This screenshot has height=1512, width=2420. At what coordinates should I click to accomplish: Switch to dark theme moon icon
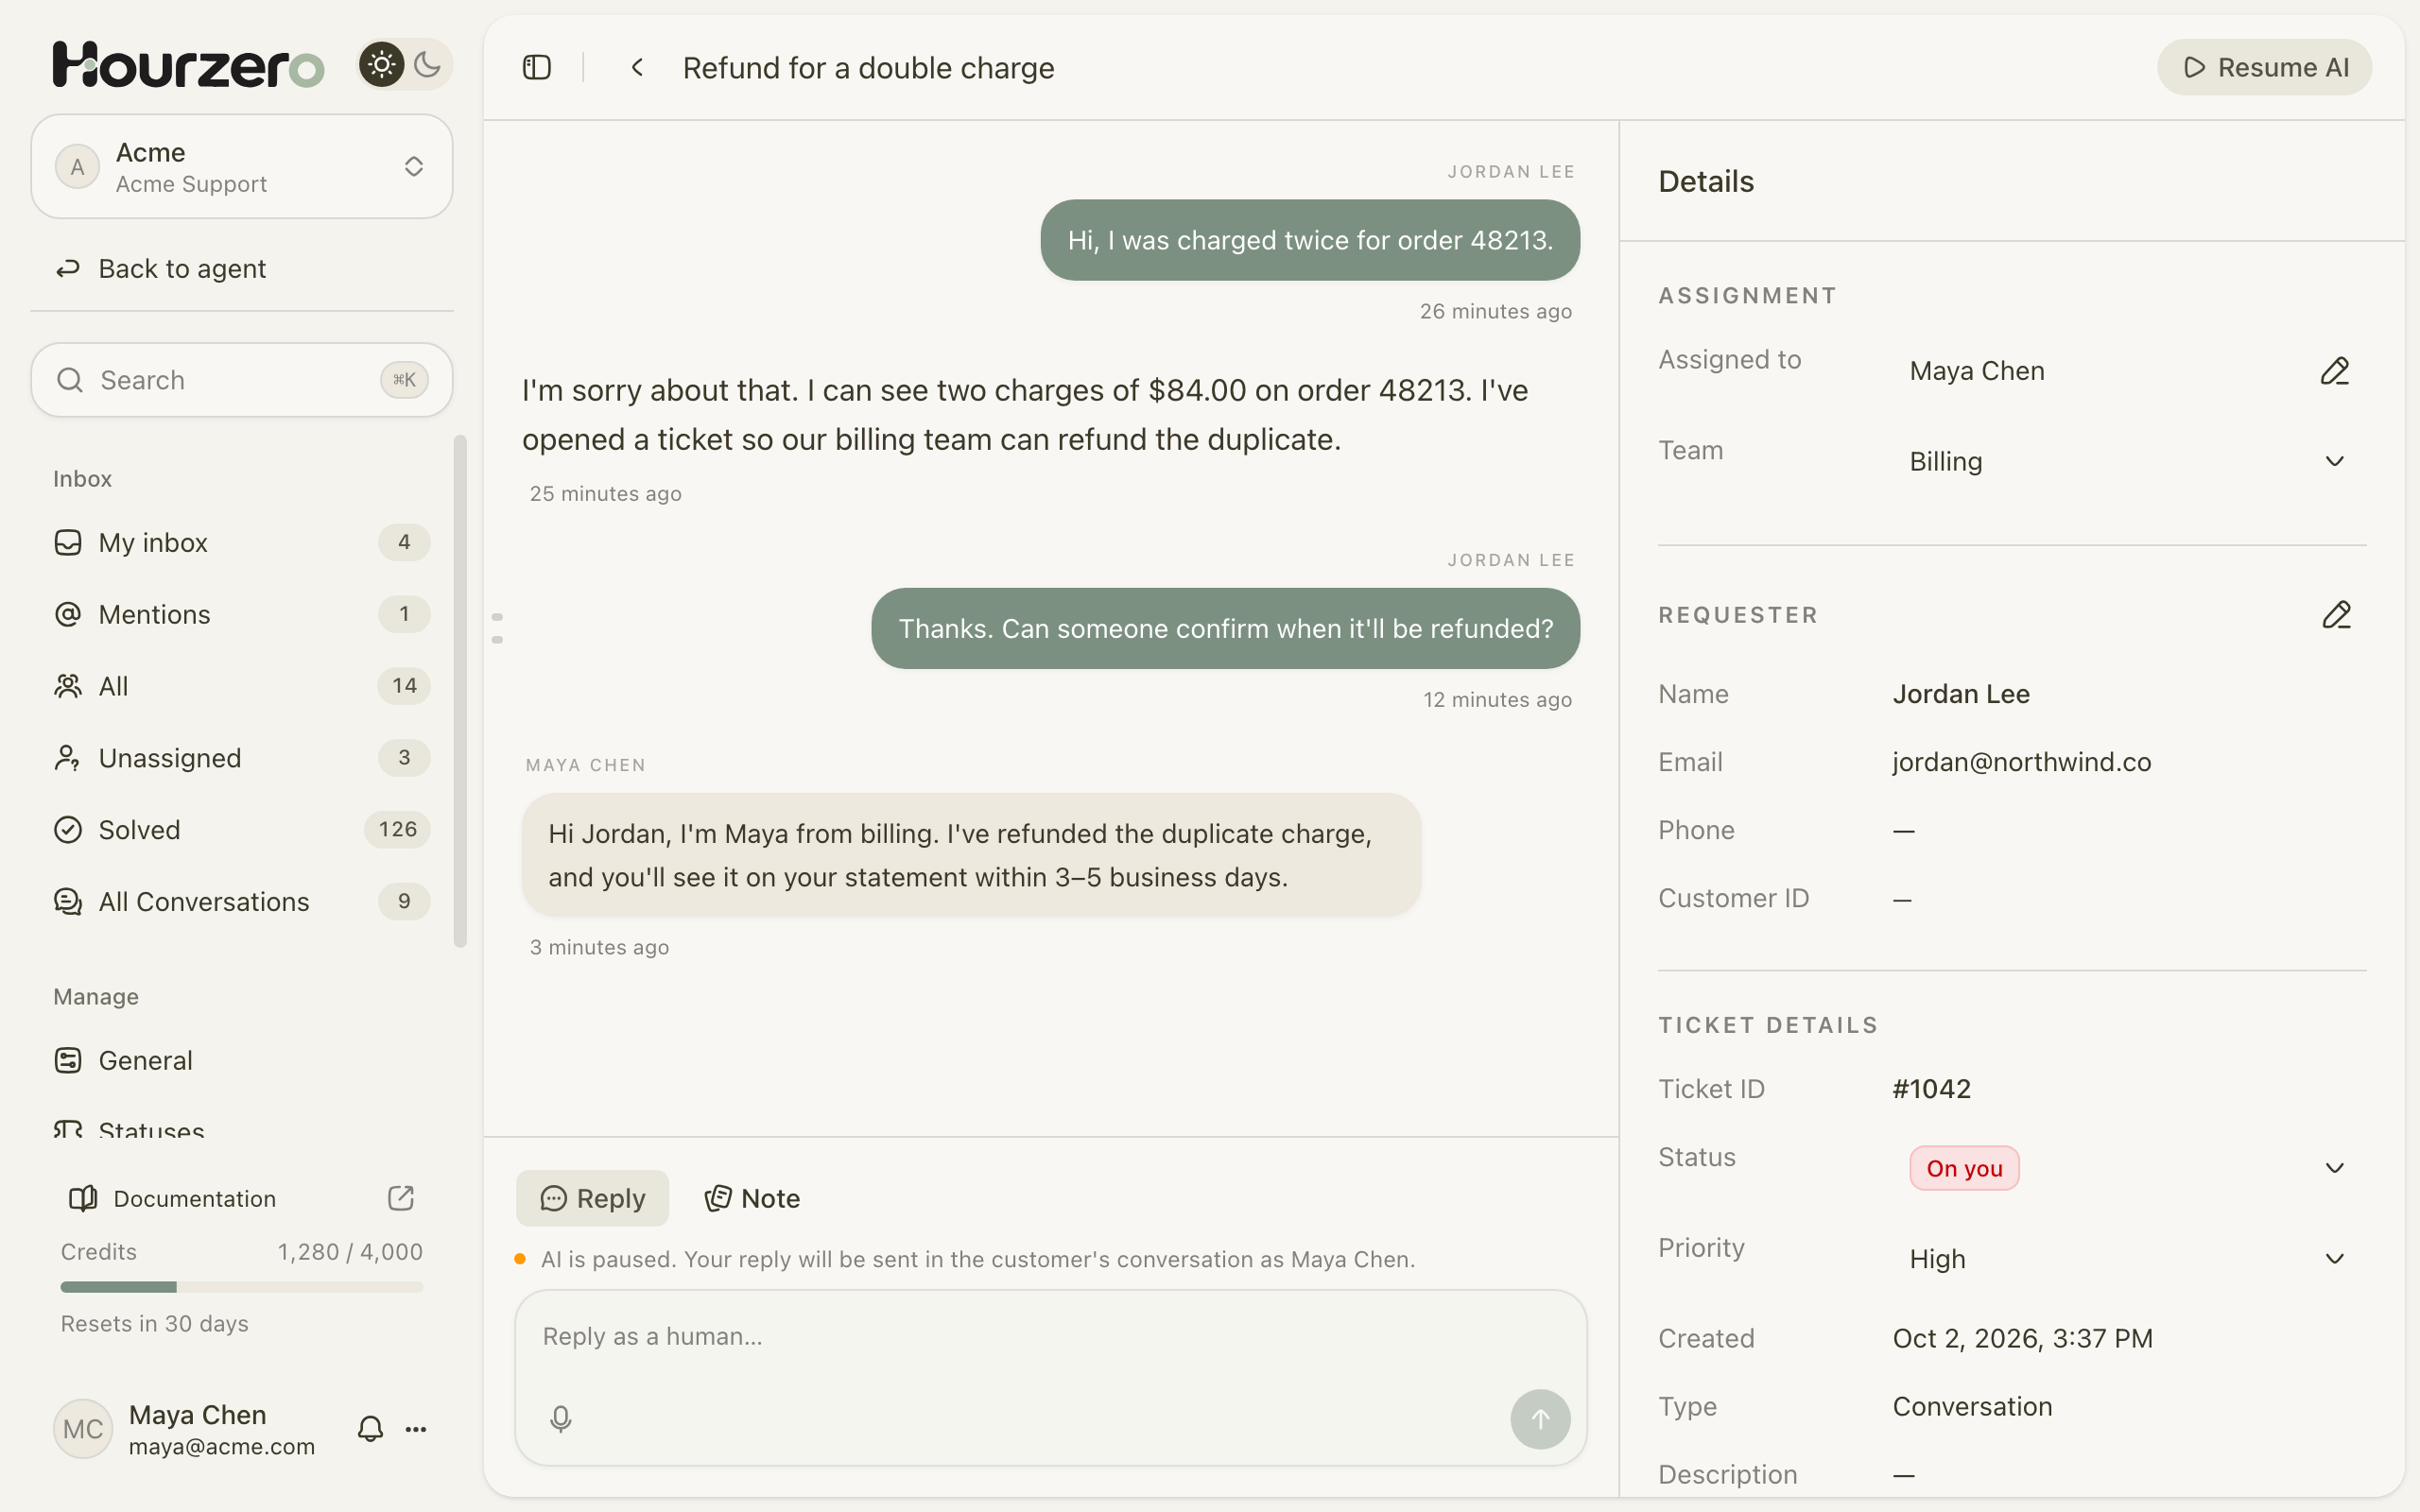click(427, 65)
